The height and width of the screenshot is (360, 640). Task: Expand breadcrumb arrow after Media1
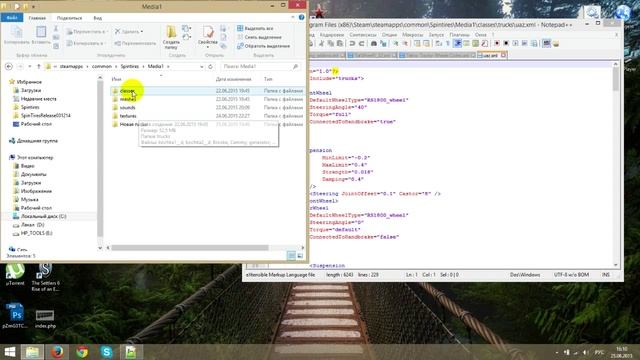[x=168, y=67]
